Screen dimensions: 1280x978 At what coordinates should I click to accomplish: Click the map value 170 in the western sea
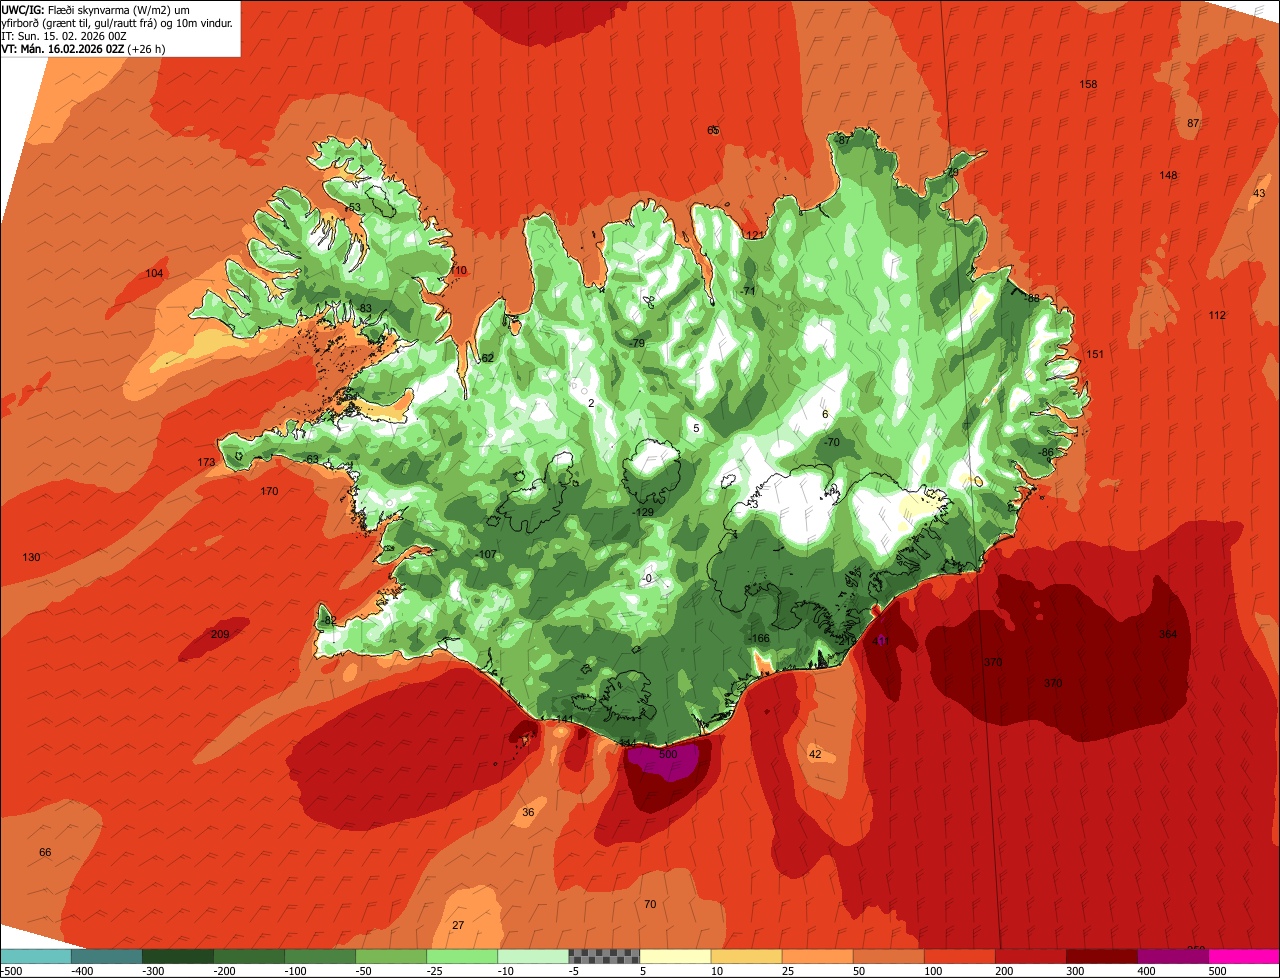coord(269,491)
